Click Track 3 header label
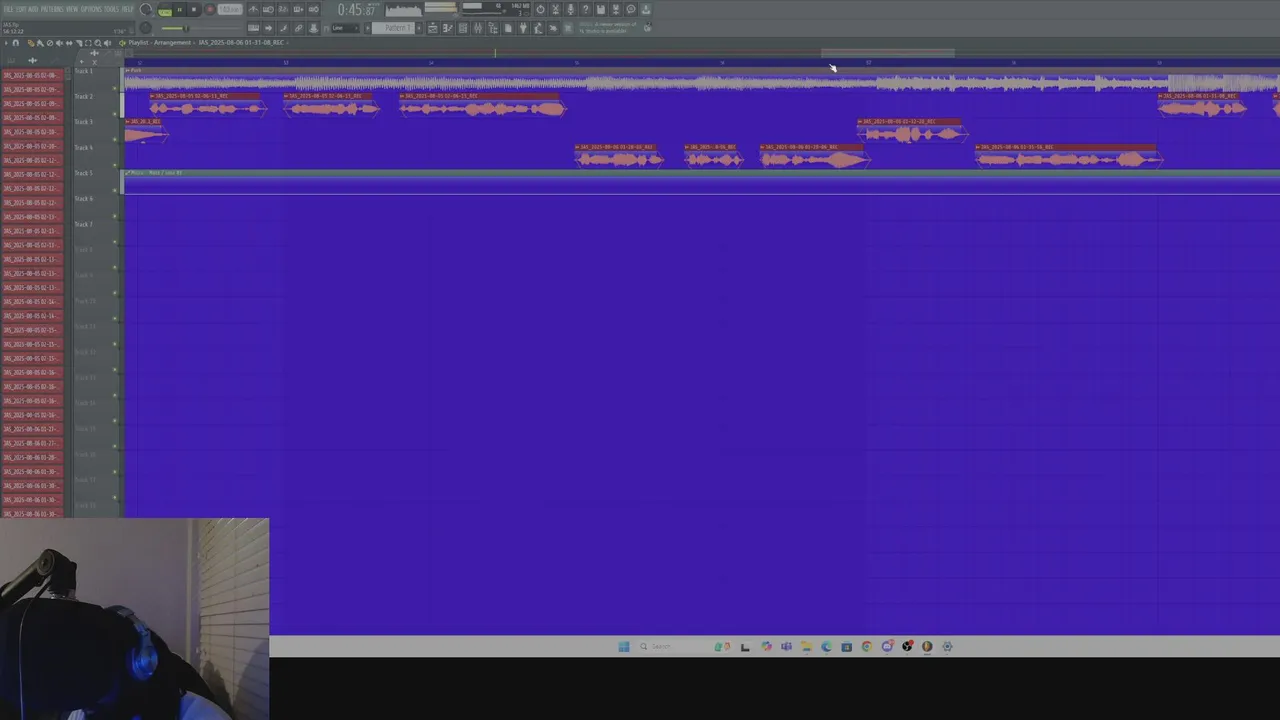The height and width of the screenshot is (720, 1280). 84,122
